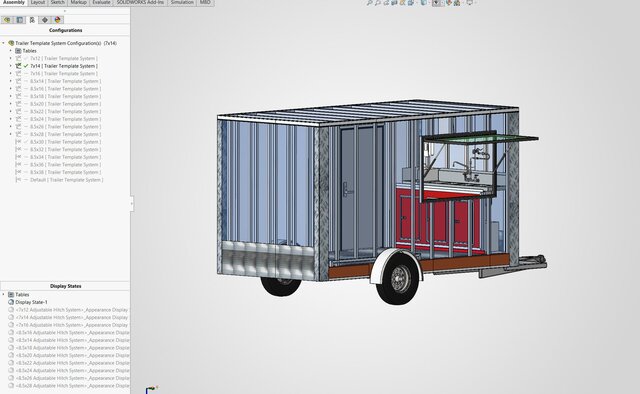Click the 7x12 Adjustable Hitch display state icon

click(x=11, y=309)
